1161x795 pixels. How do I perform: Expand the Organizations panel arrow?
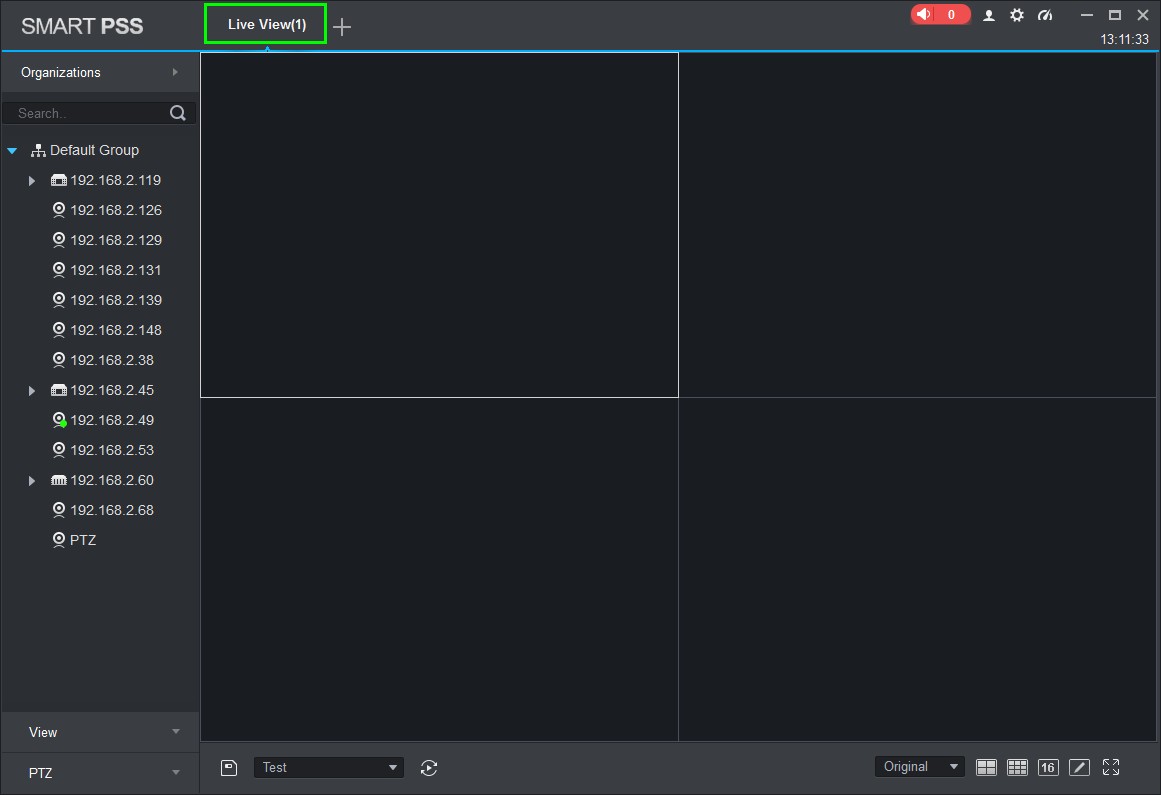175,72
